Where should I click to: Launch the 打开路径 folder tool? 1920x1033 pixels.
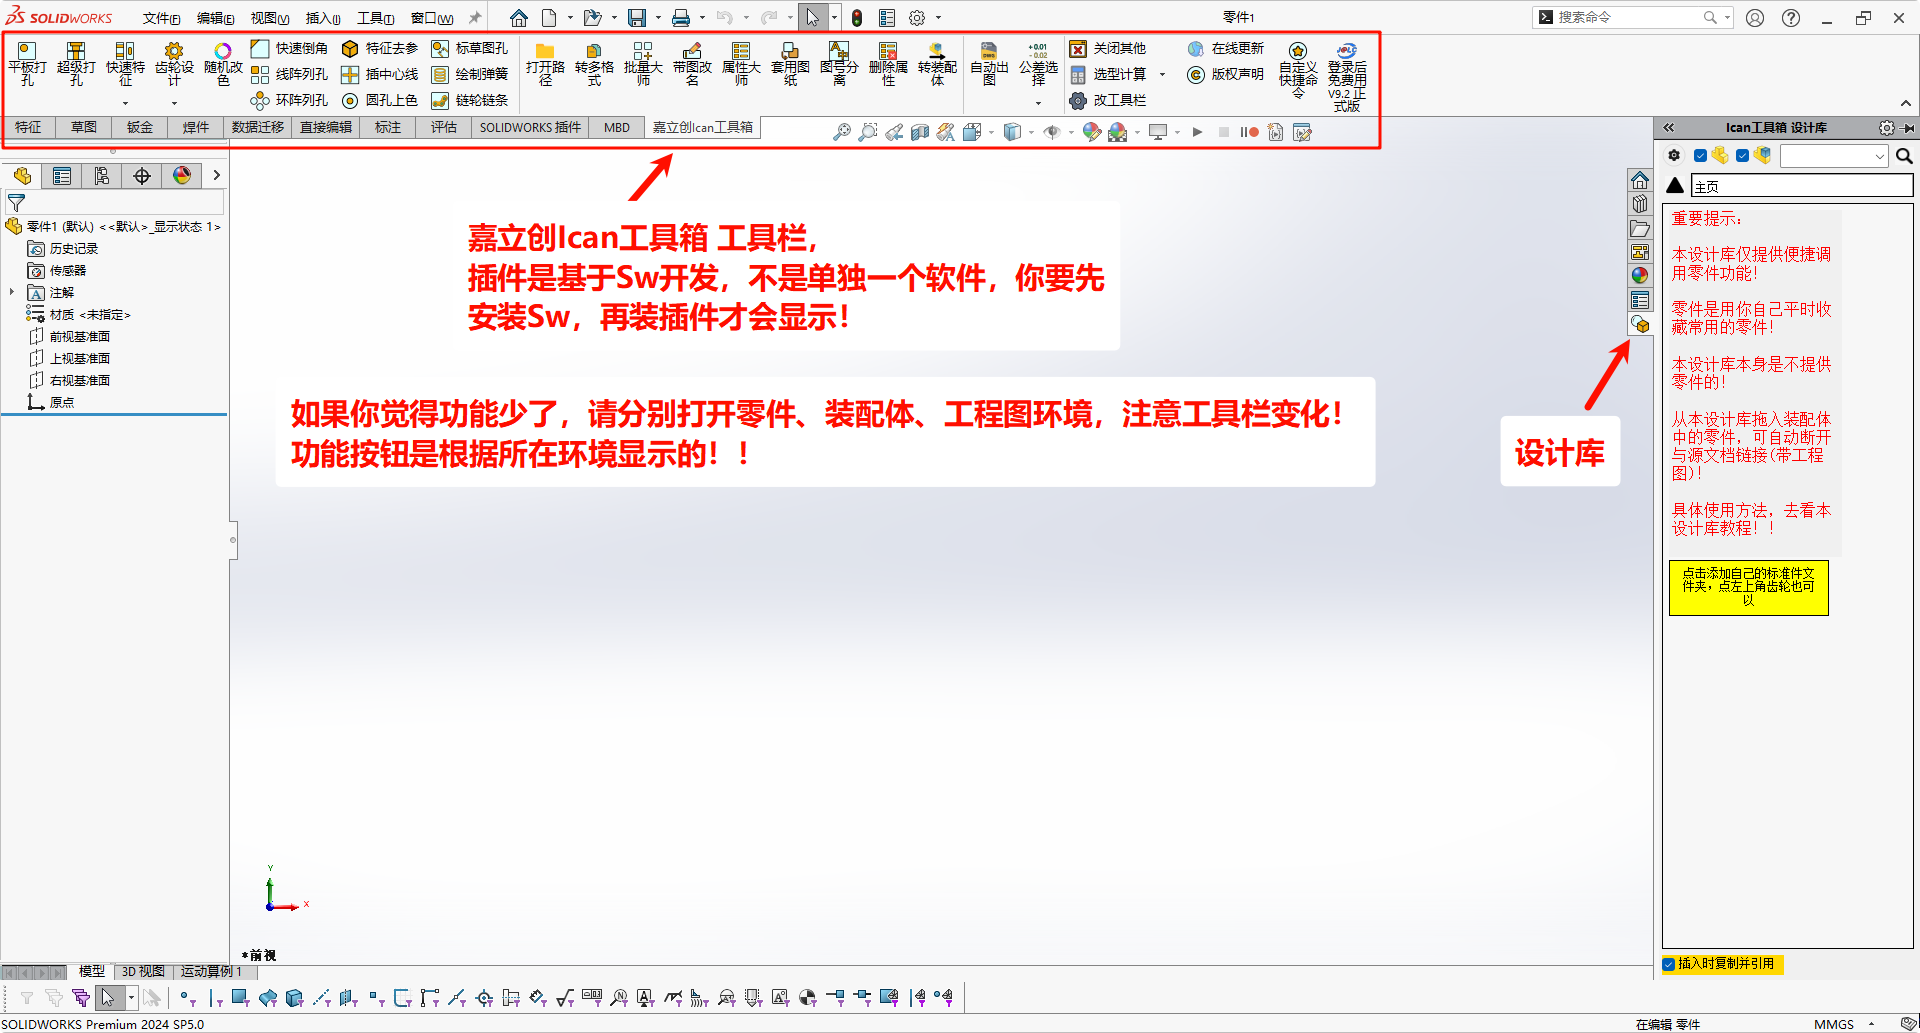click(x=545, y=52)
